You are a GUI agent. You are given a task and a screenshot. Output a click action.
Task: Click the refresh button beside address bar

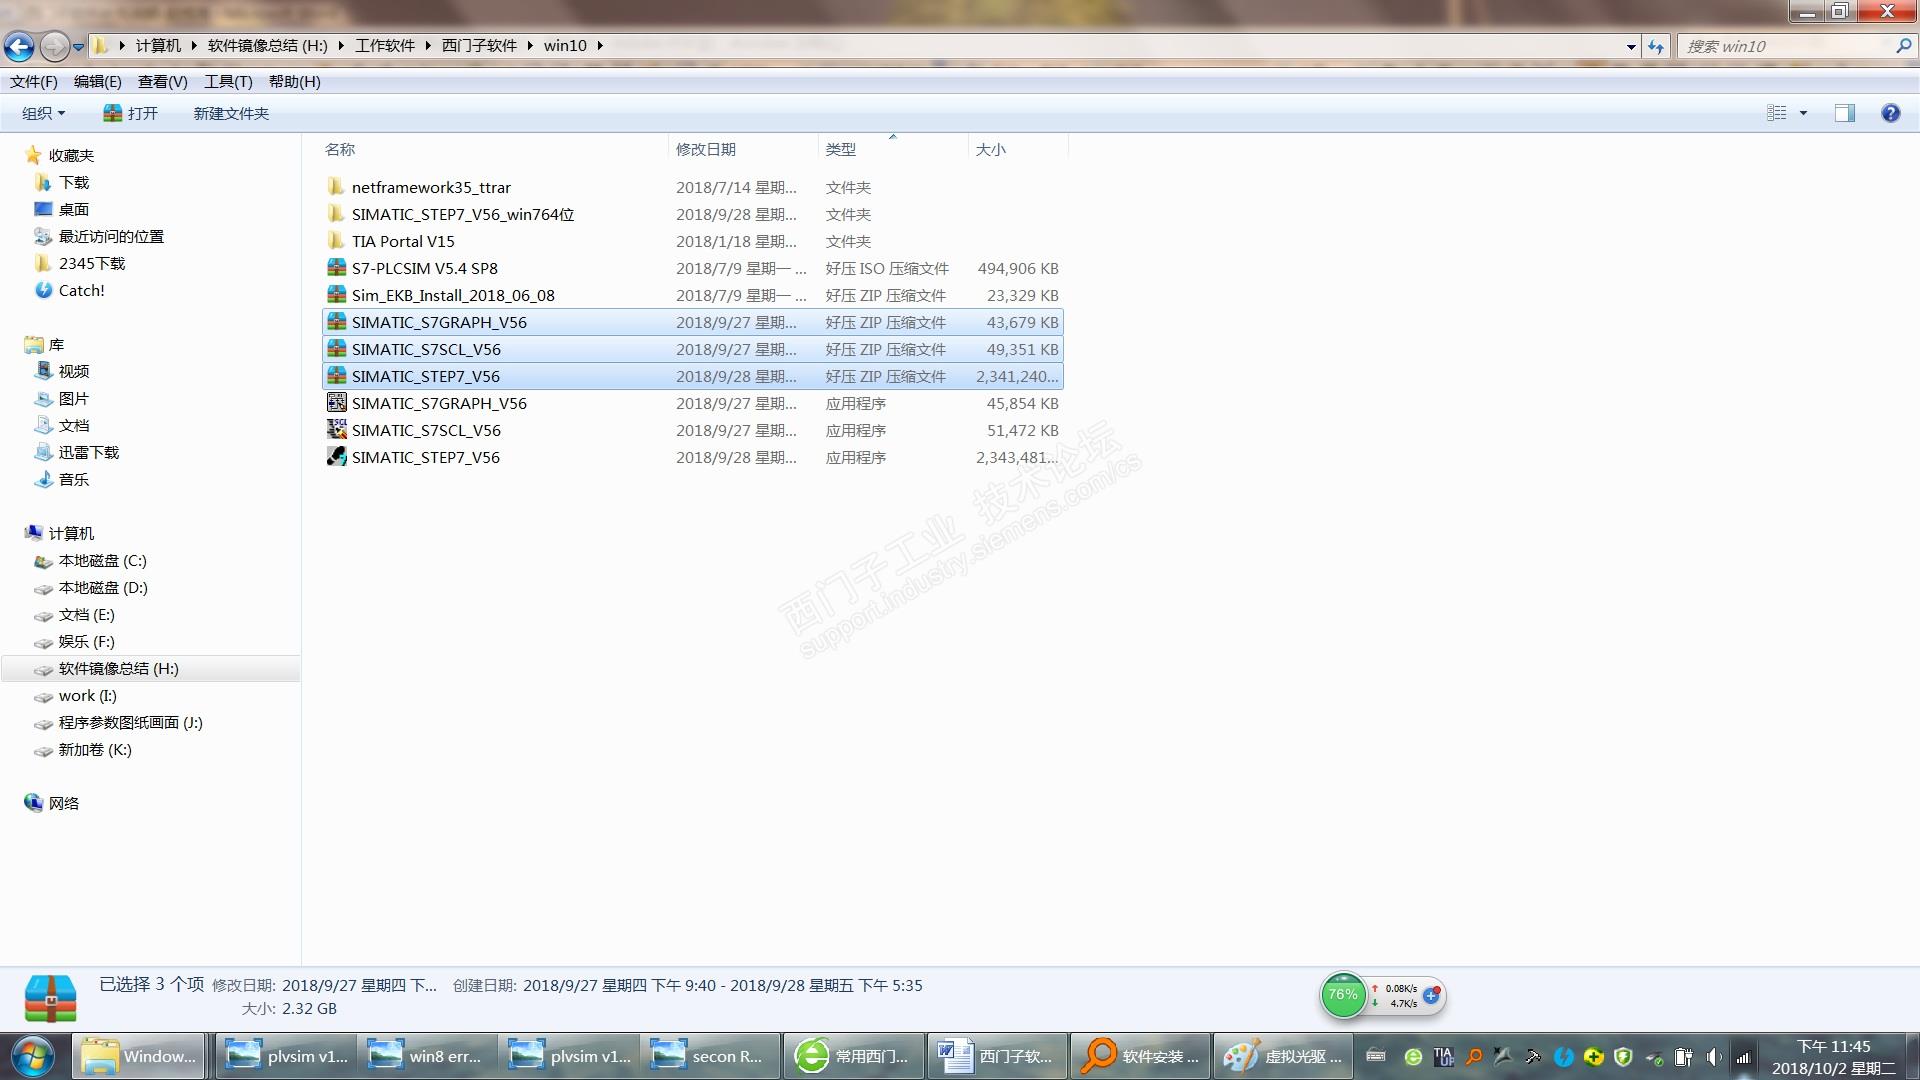coord(1656,46)
